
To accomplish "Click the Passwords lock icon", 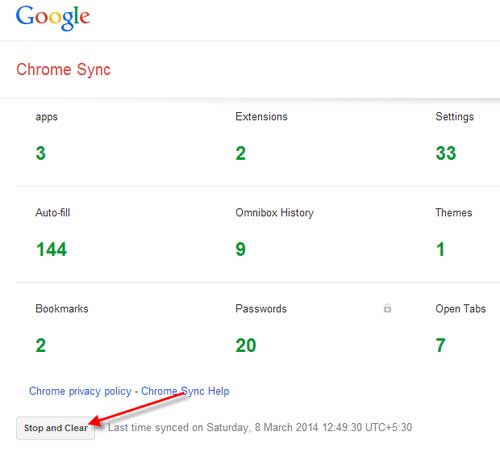I will tap(387, 308).
